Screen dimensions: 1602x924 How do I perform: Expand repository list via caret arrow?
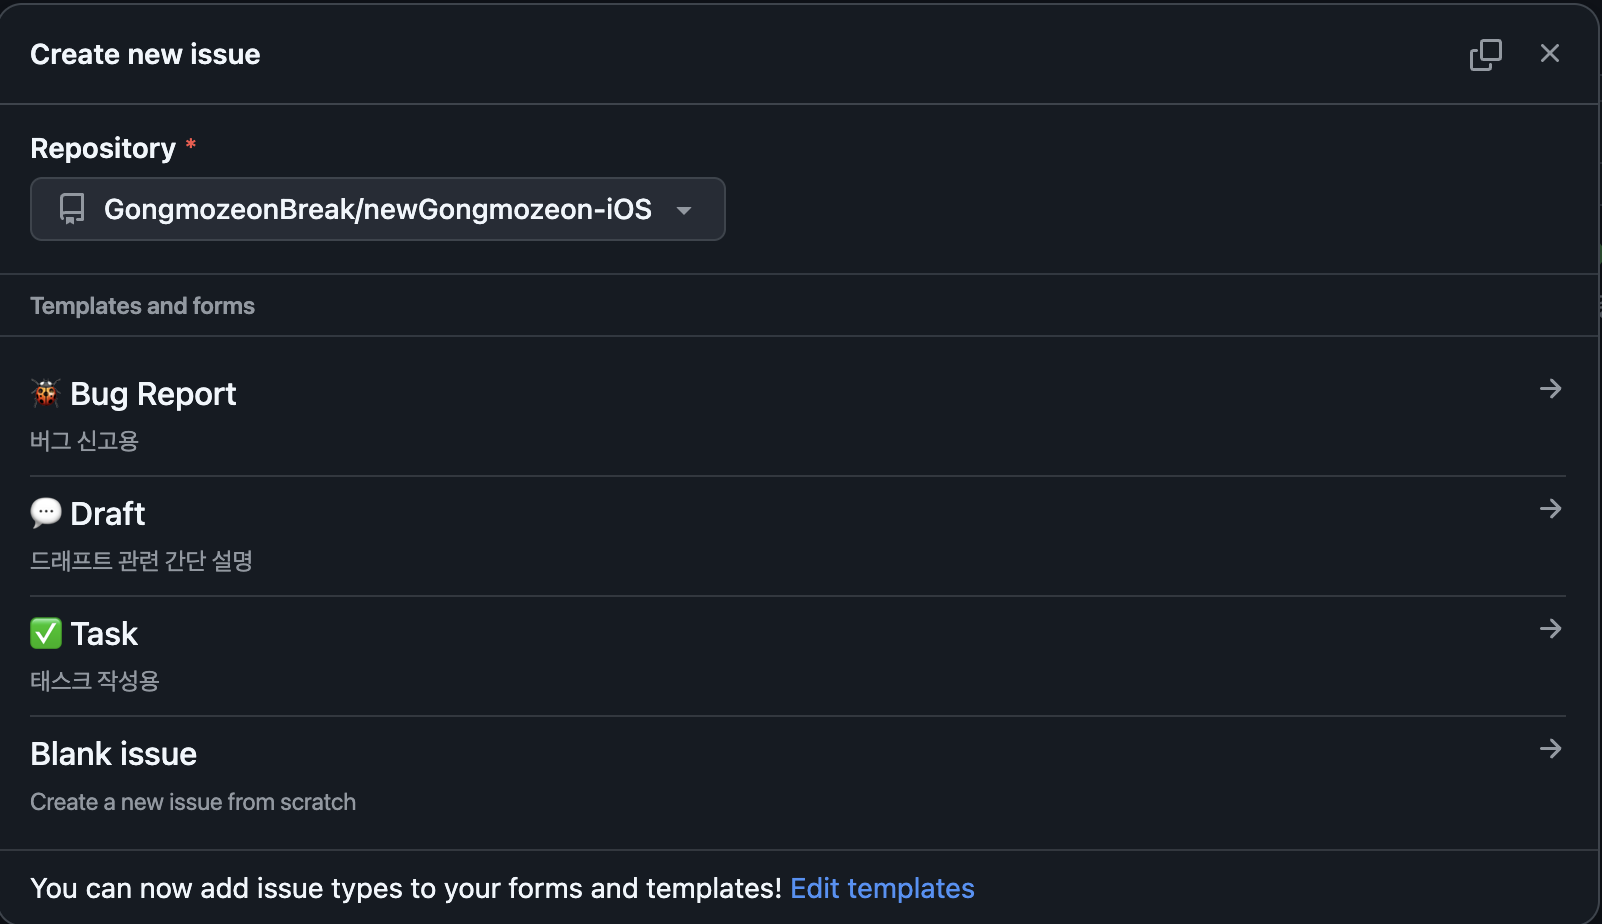[x=684, y=210]
